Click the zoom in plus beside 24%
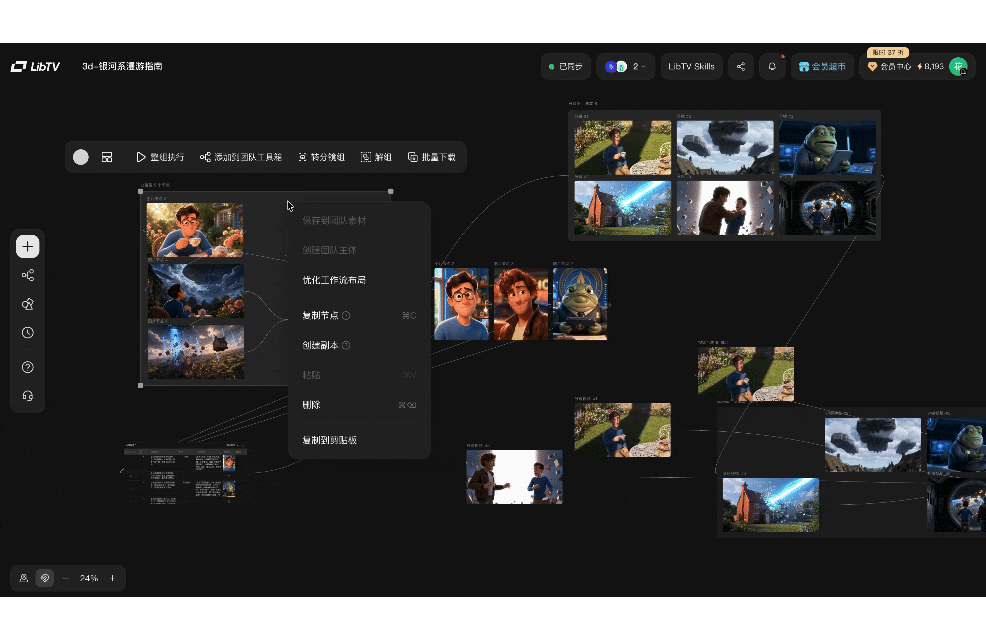986x640 pixels. pos(113,578)
